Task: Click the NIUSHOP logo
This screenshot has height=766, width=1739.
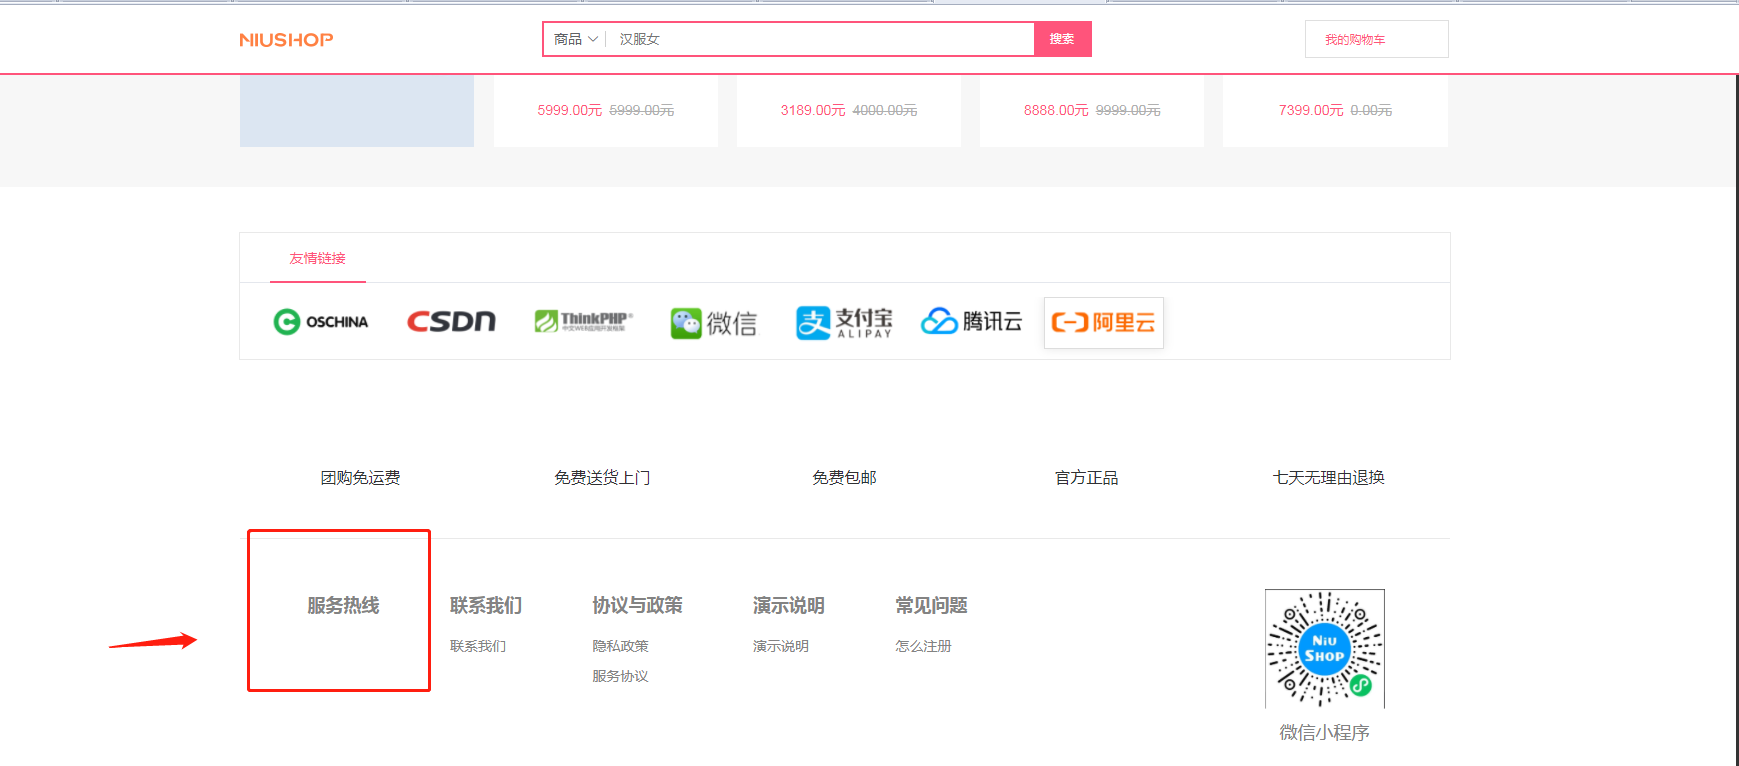Action: pos(286,40)
